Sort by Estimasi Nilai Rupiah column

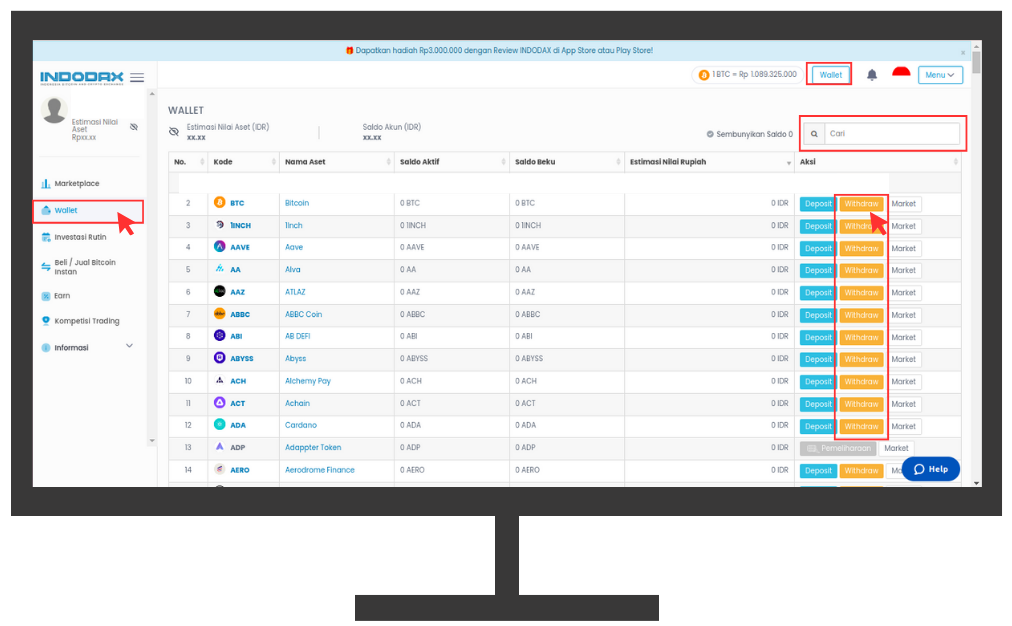coord(709,162)
